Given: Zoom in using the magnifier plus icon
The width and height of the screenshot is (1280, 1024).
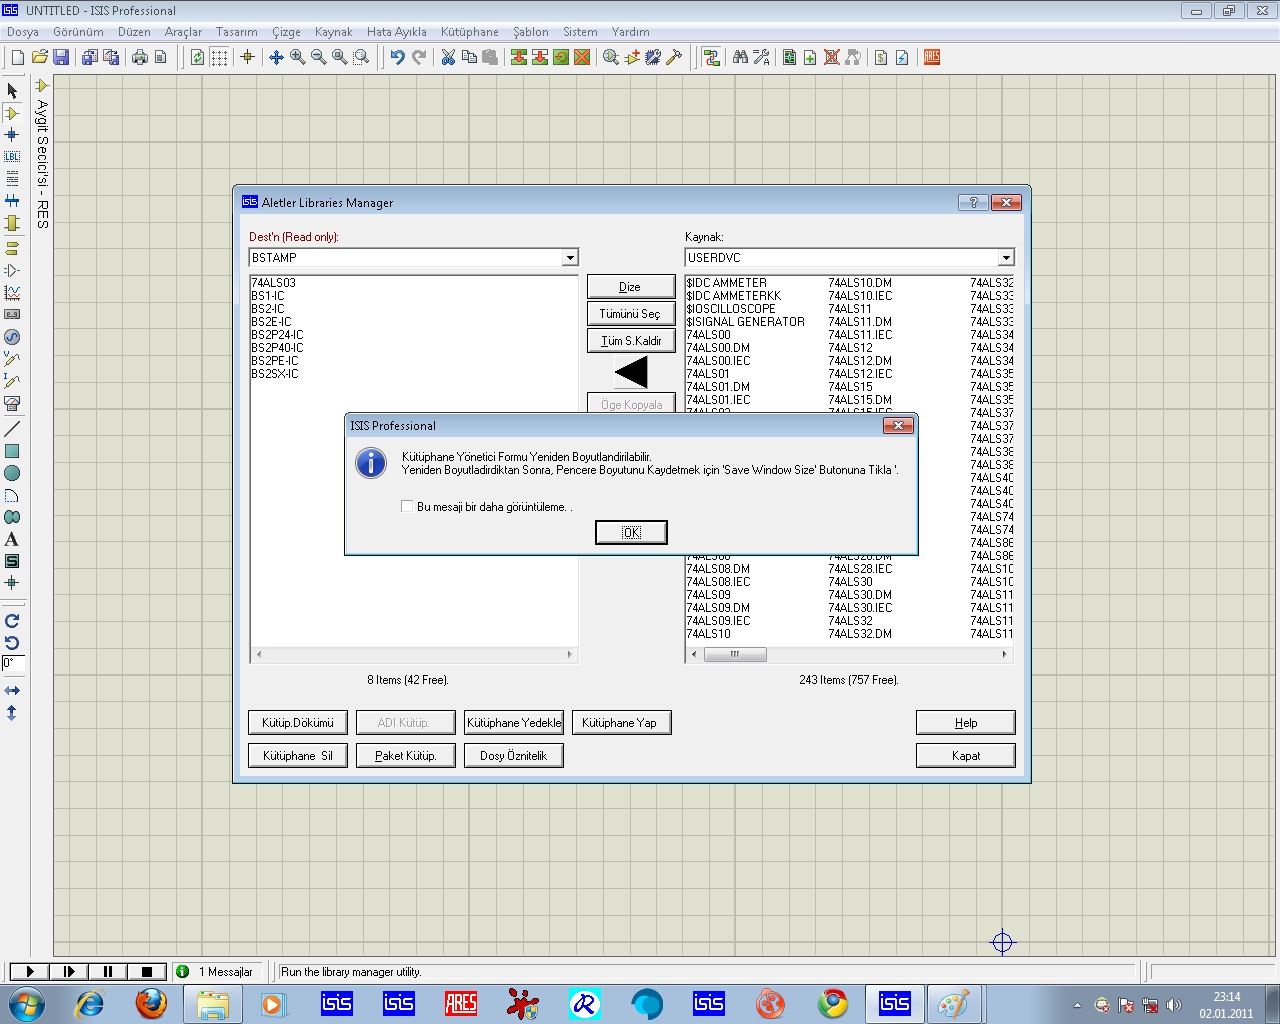Looking at the screenshot, I should [297, 57].
